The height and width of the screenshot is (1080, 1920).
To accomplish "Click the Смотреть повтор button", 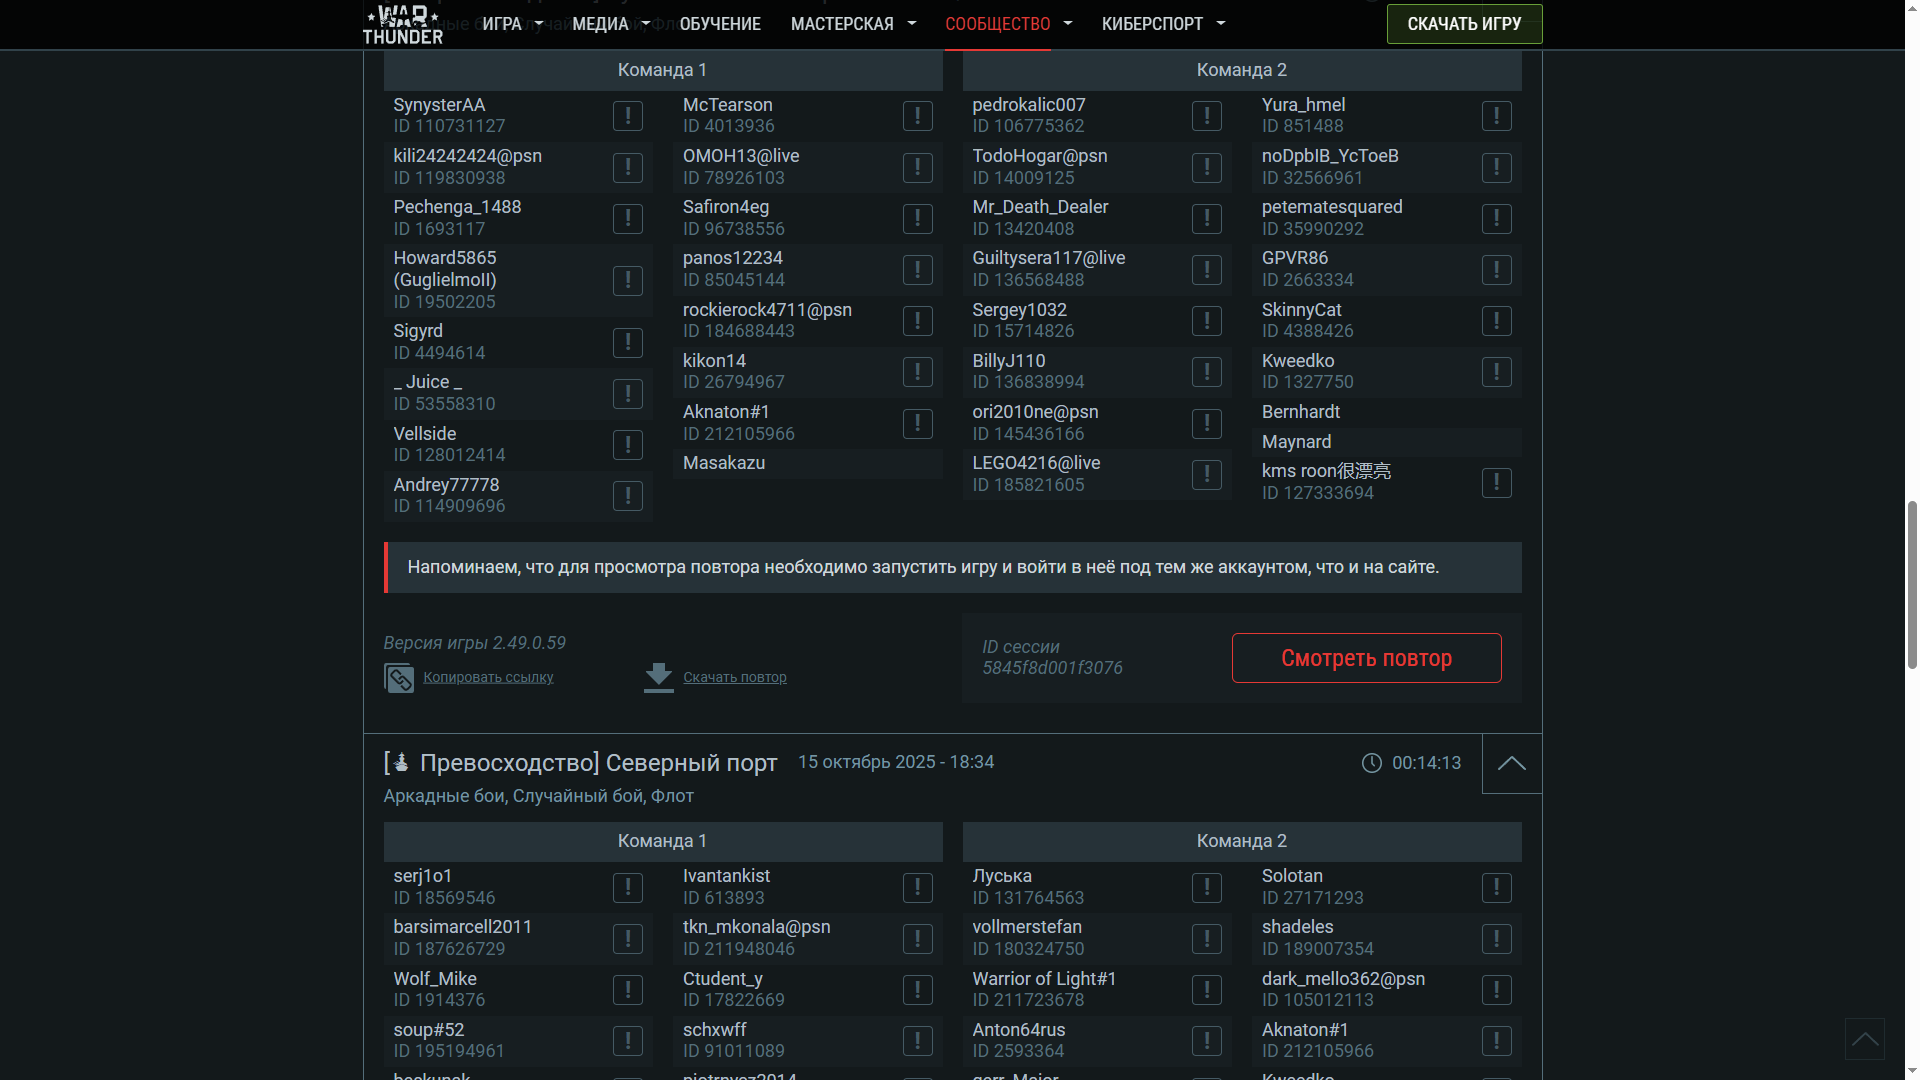I will (x=1366, y=658).
